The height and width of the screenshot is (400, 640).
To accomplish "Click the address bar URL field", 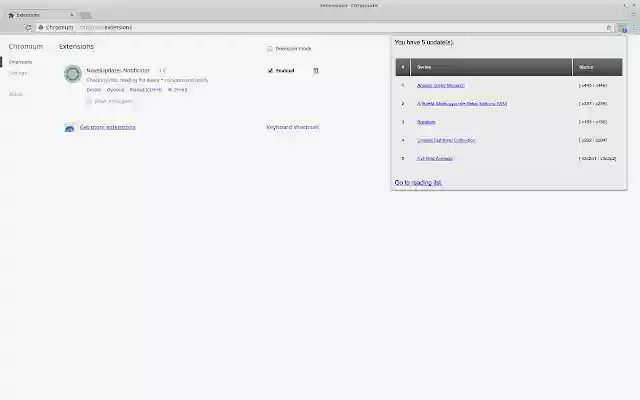I will click(x=322, y=27).
